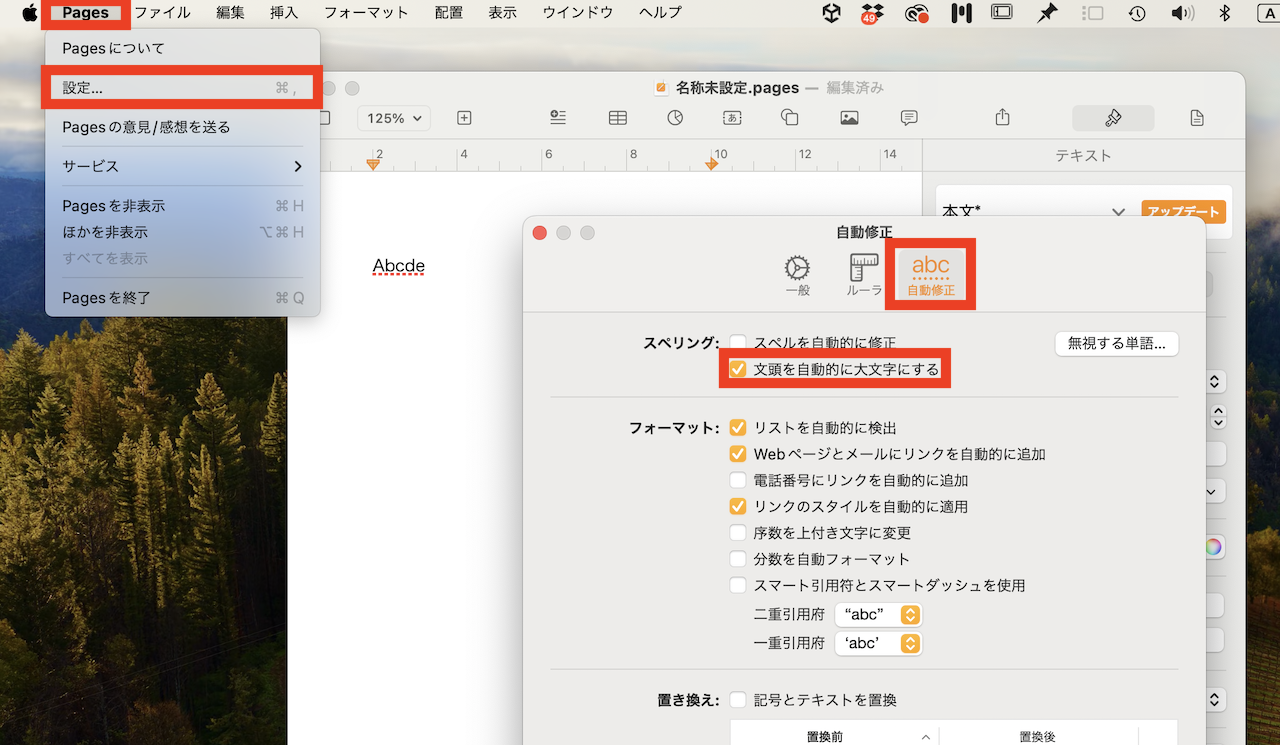Select Pagesについて menu item
This screenshot has height=745, width=1280.
182,48
